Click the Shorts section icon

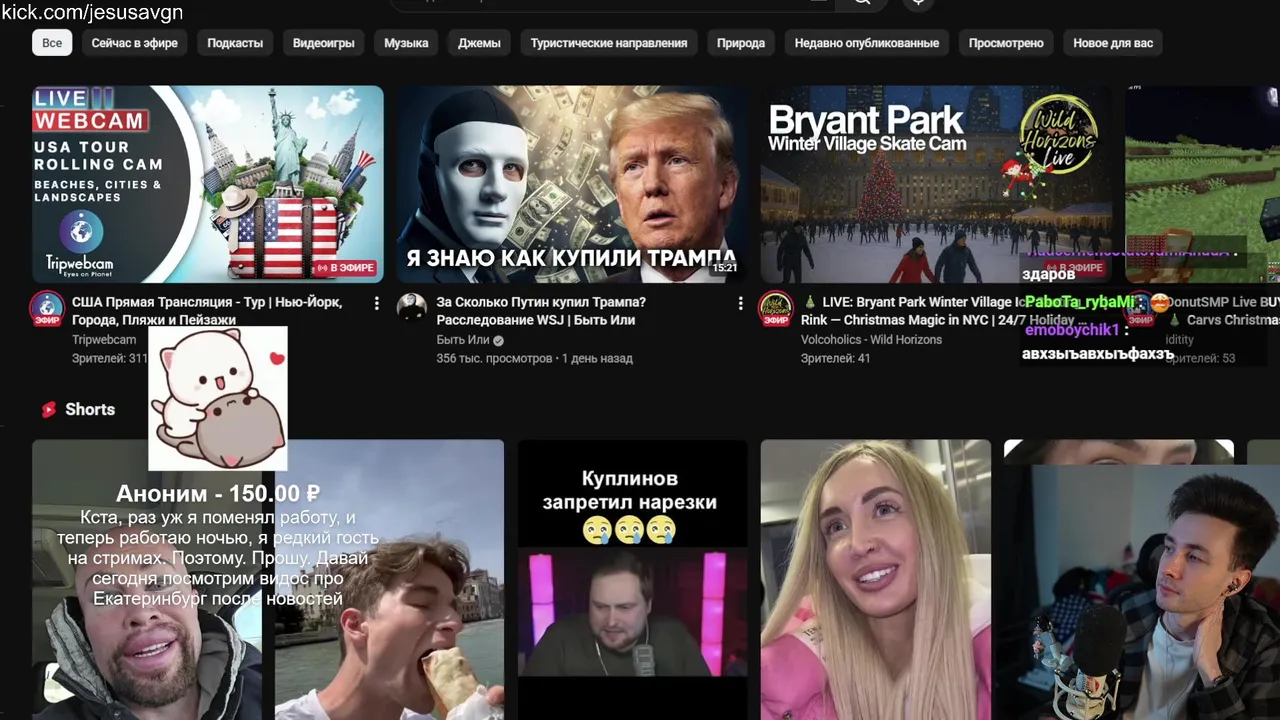(x=48, y=409)
